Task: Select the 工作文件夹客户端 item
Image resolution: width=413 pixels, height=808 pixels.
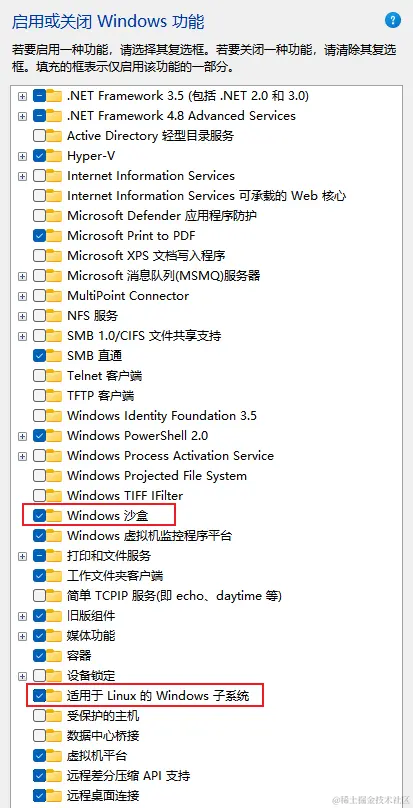Action: click(115, 576)
